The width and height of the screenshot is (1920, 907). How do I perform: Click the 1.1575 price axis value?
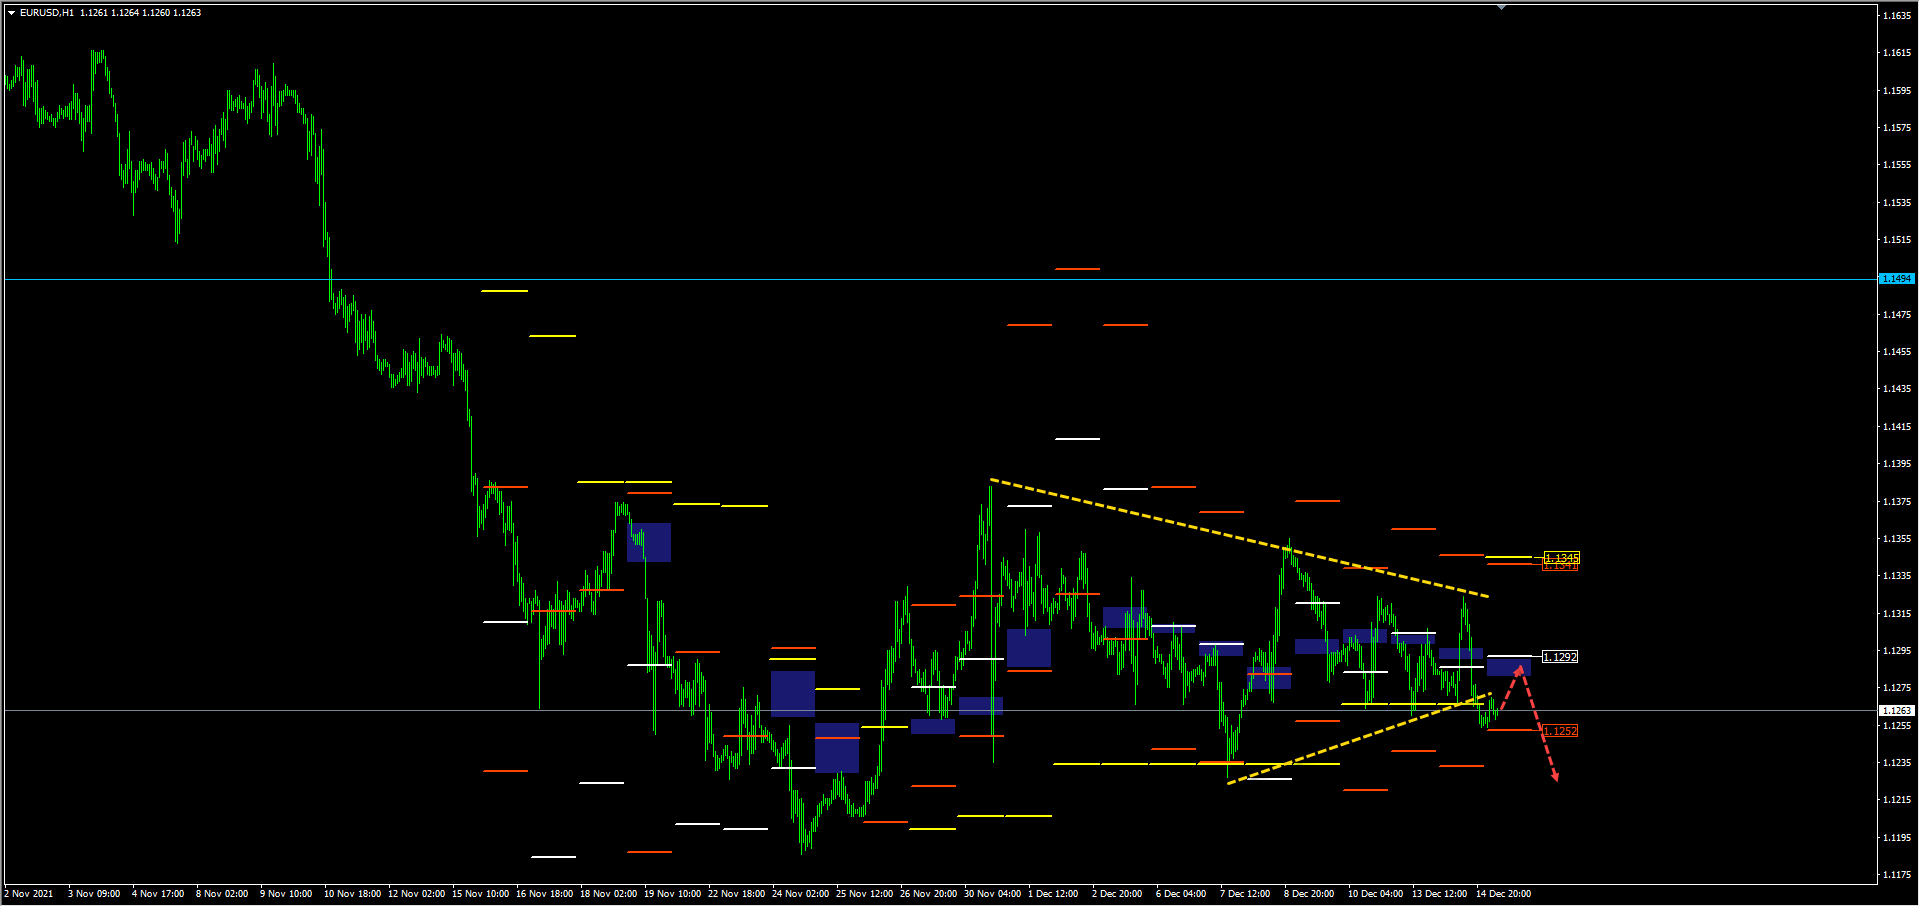click(x=1897, y=128)
